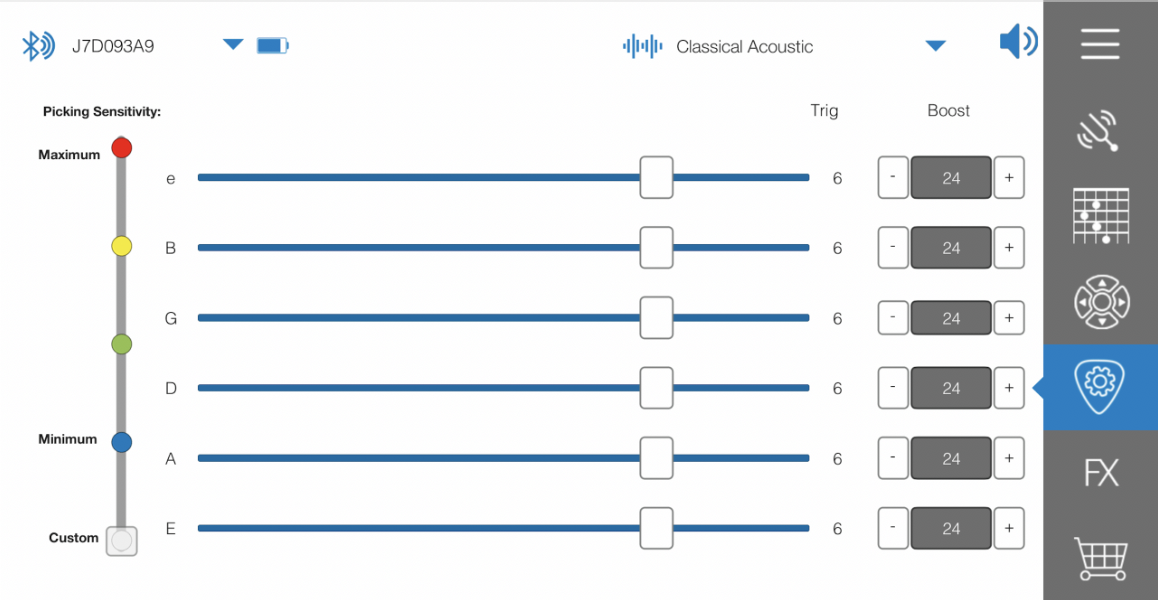
Task: Open the hamburger menu
Action: coord(1100,45)
